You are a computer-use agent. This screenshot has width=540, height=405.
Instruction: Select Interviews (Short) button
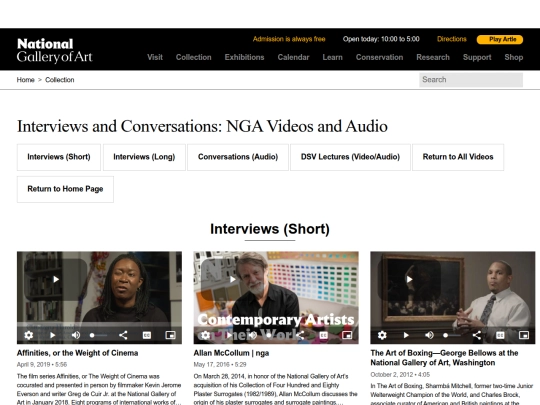point(59,157)
